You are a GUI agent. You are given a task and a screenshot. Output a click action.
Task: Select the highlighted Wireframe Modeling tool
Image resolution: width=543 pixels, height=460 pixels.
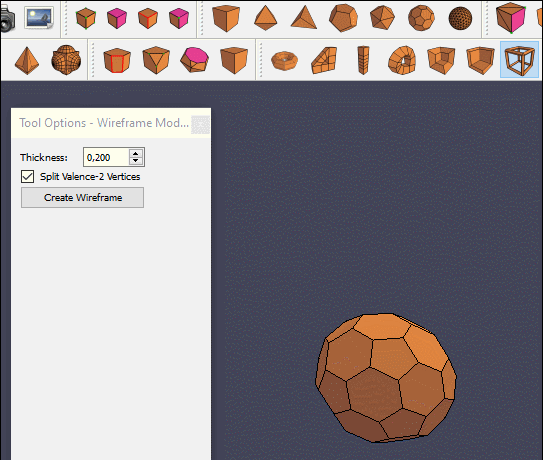519,60
